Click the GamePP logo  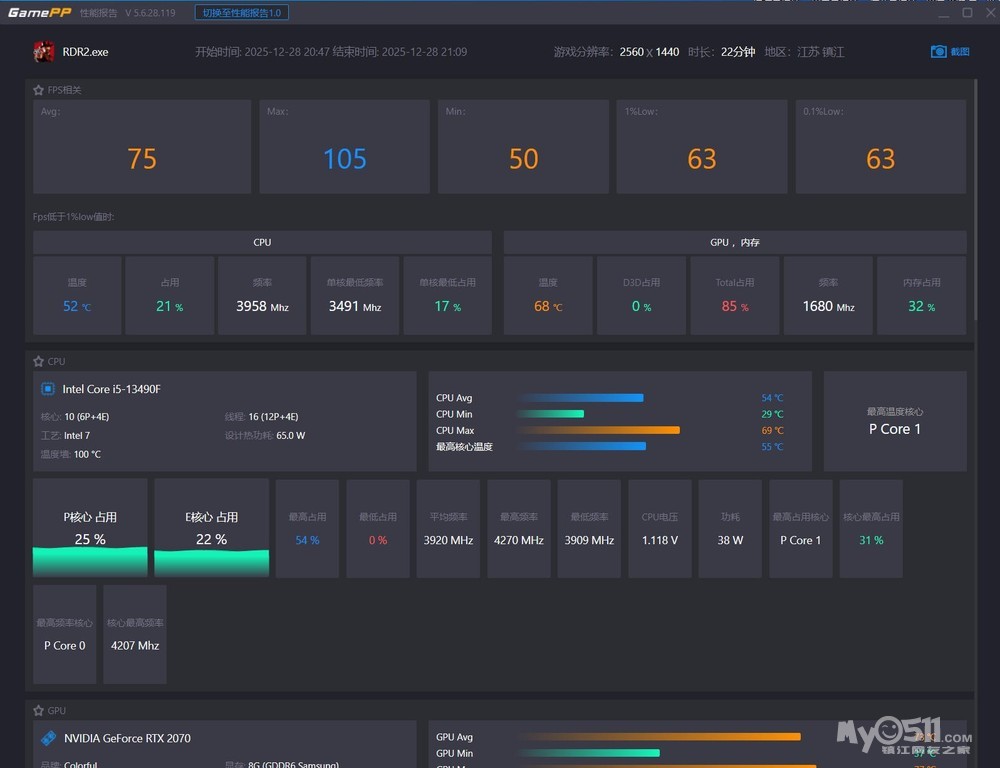pos(39,13)
